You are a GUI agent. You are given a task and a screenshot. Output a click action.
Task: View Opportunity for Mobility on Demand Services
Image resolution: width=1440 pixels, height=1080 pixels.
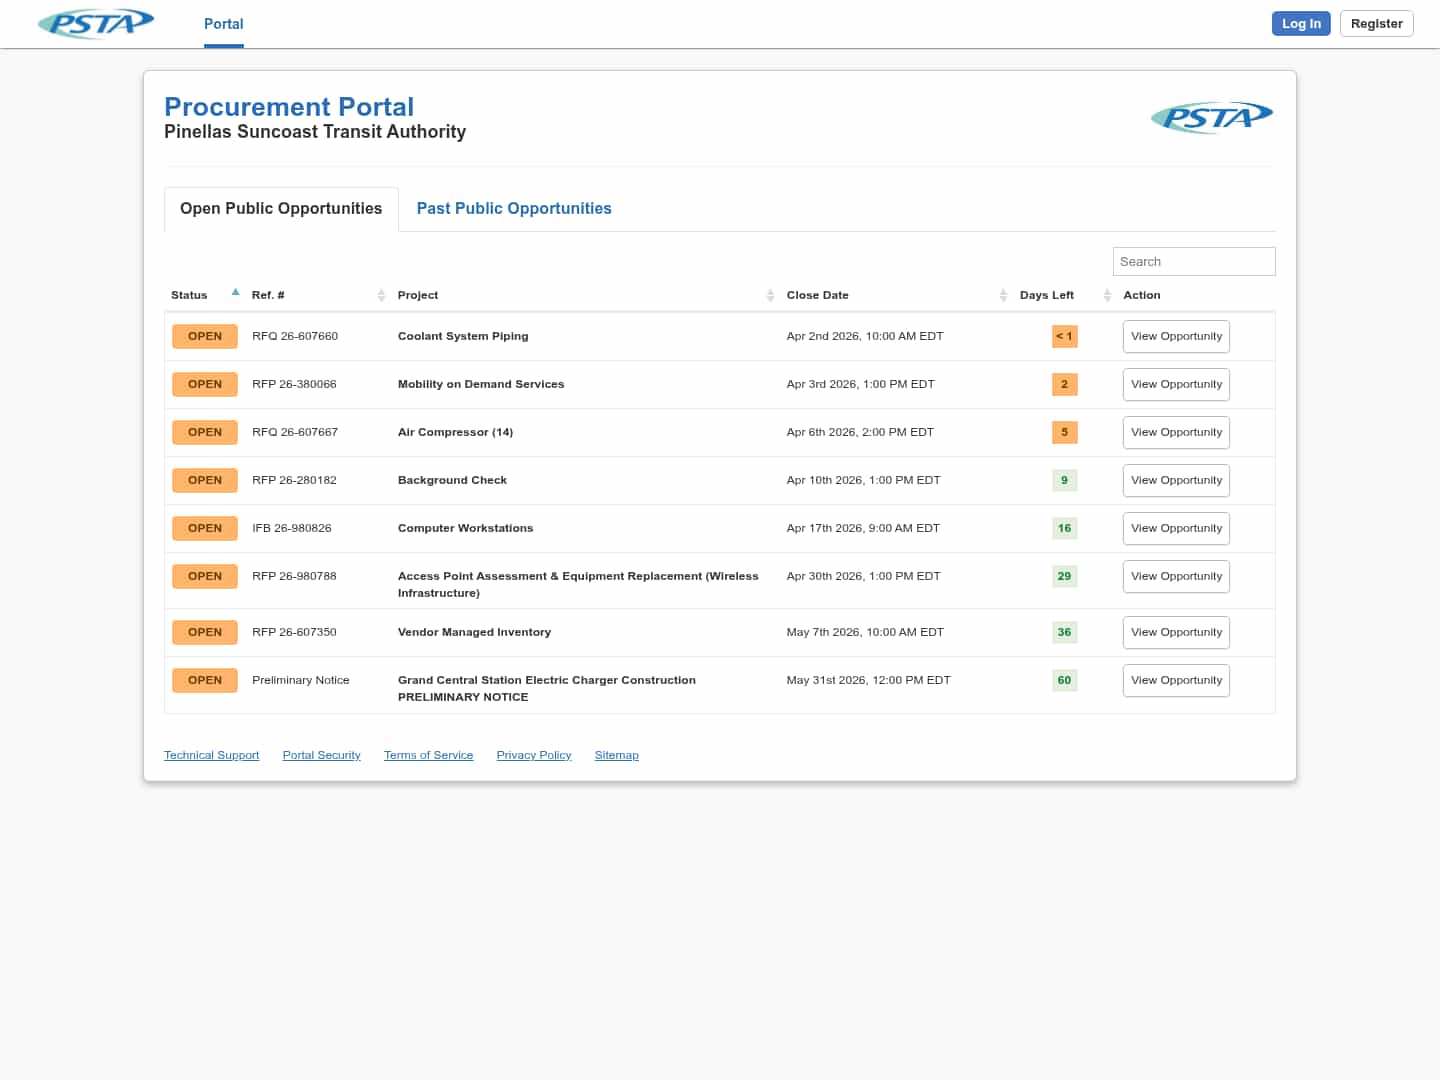1176,384
